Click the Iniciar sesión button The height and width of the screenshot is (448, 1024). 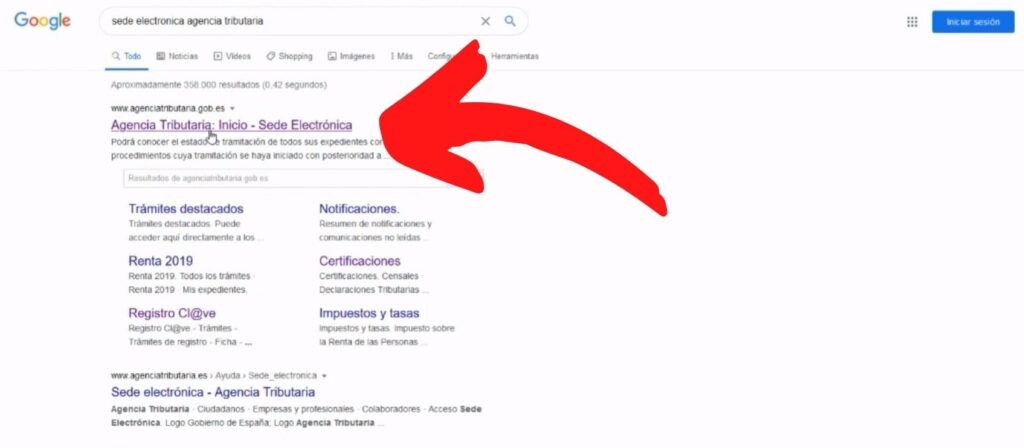[973, 22]
